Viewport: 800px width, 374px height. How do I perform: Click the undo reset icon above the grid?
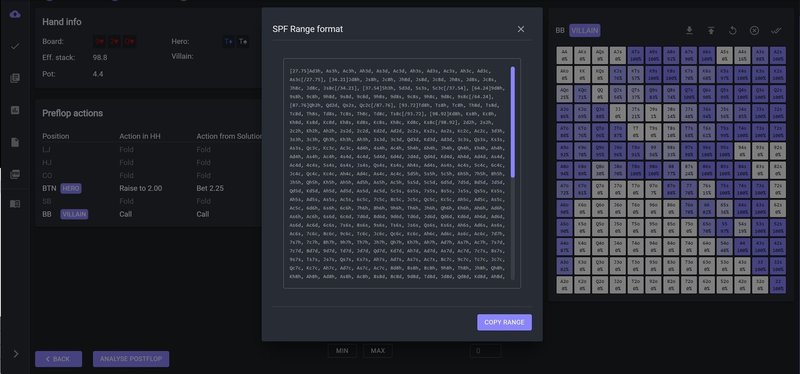(x=733, y=31)
